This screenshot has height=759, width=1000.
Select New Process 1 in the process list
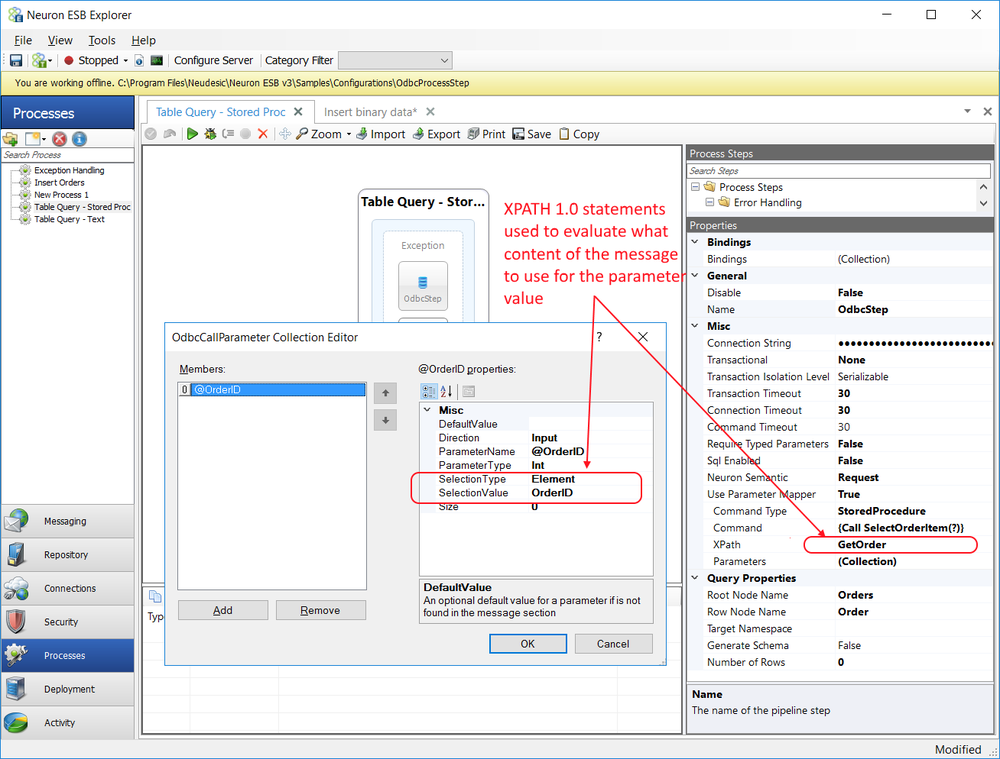coord(61,195)
